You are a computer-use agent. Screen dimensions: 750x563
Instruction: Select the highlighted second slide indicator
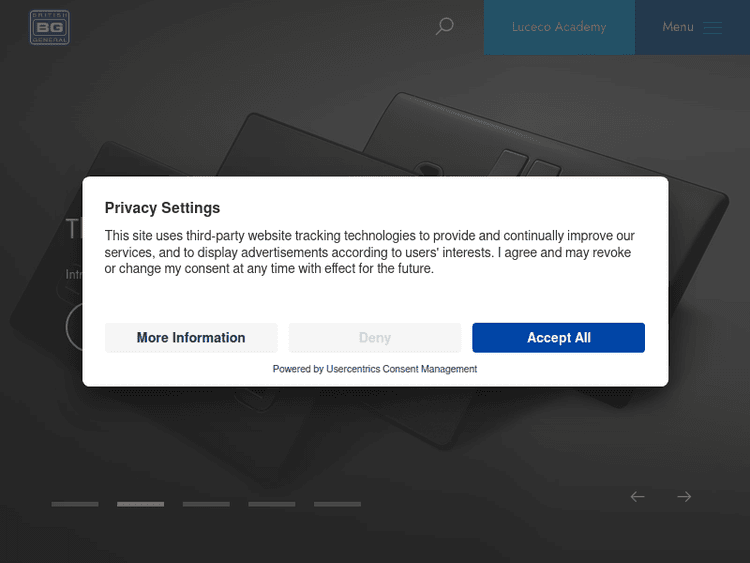click(140, 504)
